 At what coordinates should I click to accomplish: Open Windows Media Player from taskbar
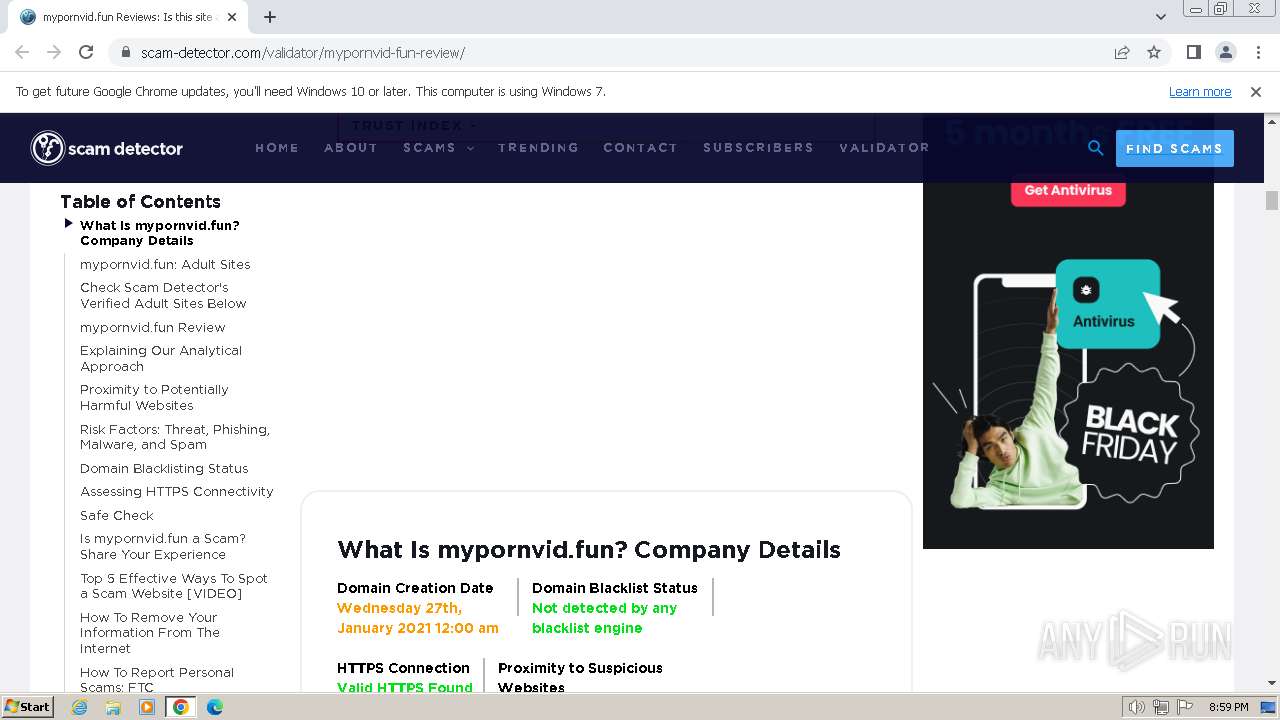pos(147,707)
